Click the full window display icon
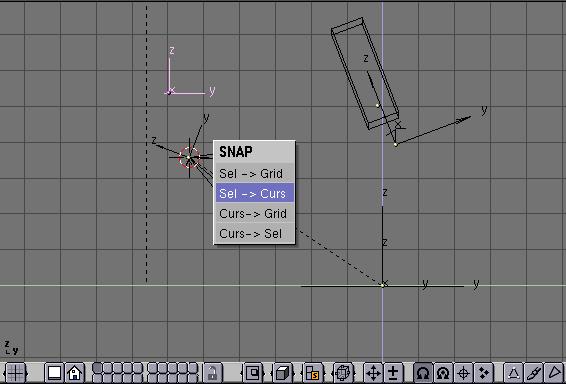Screen dimensions: 566x384 point(55,373)
